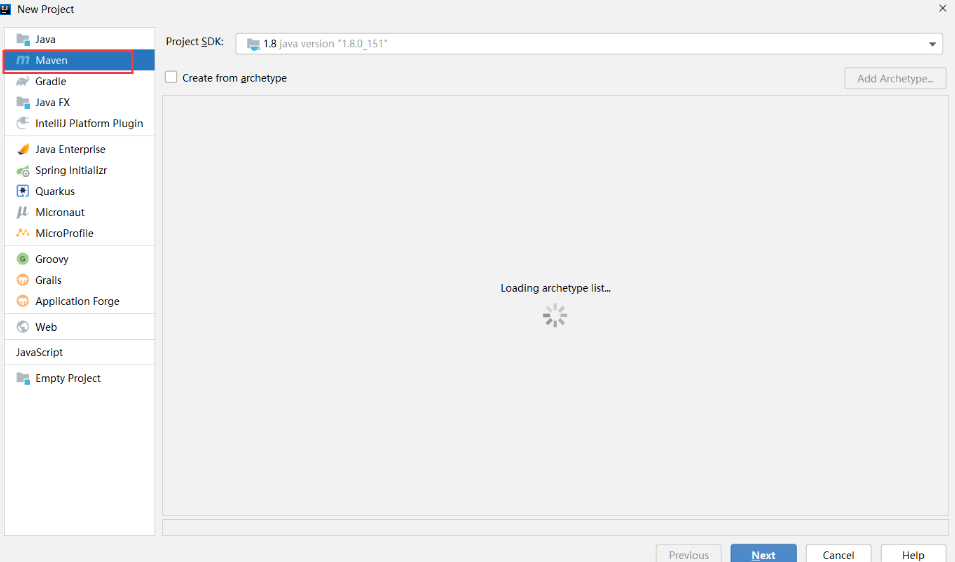
Task: Pick Quarkus from the list
Action: tap(80, 191)
